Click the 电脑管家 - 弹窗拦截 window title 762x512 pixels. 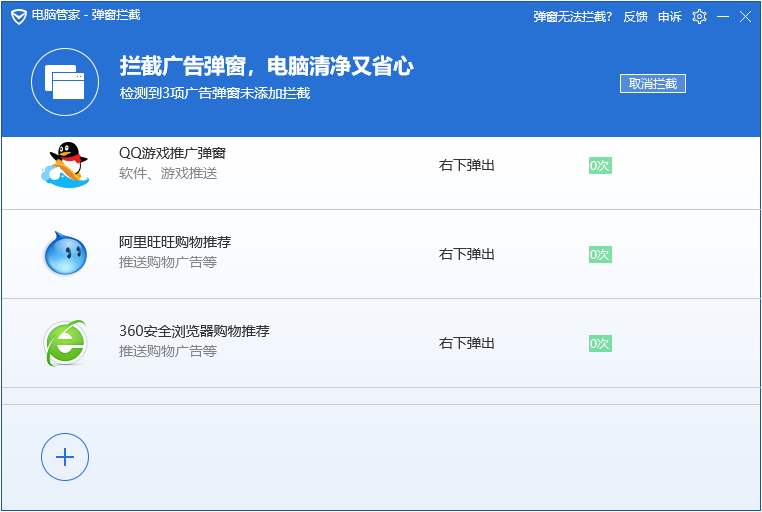tap(86, 15)
